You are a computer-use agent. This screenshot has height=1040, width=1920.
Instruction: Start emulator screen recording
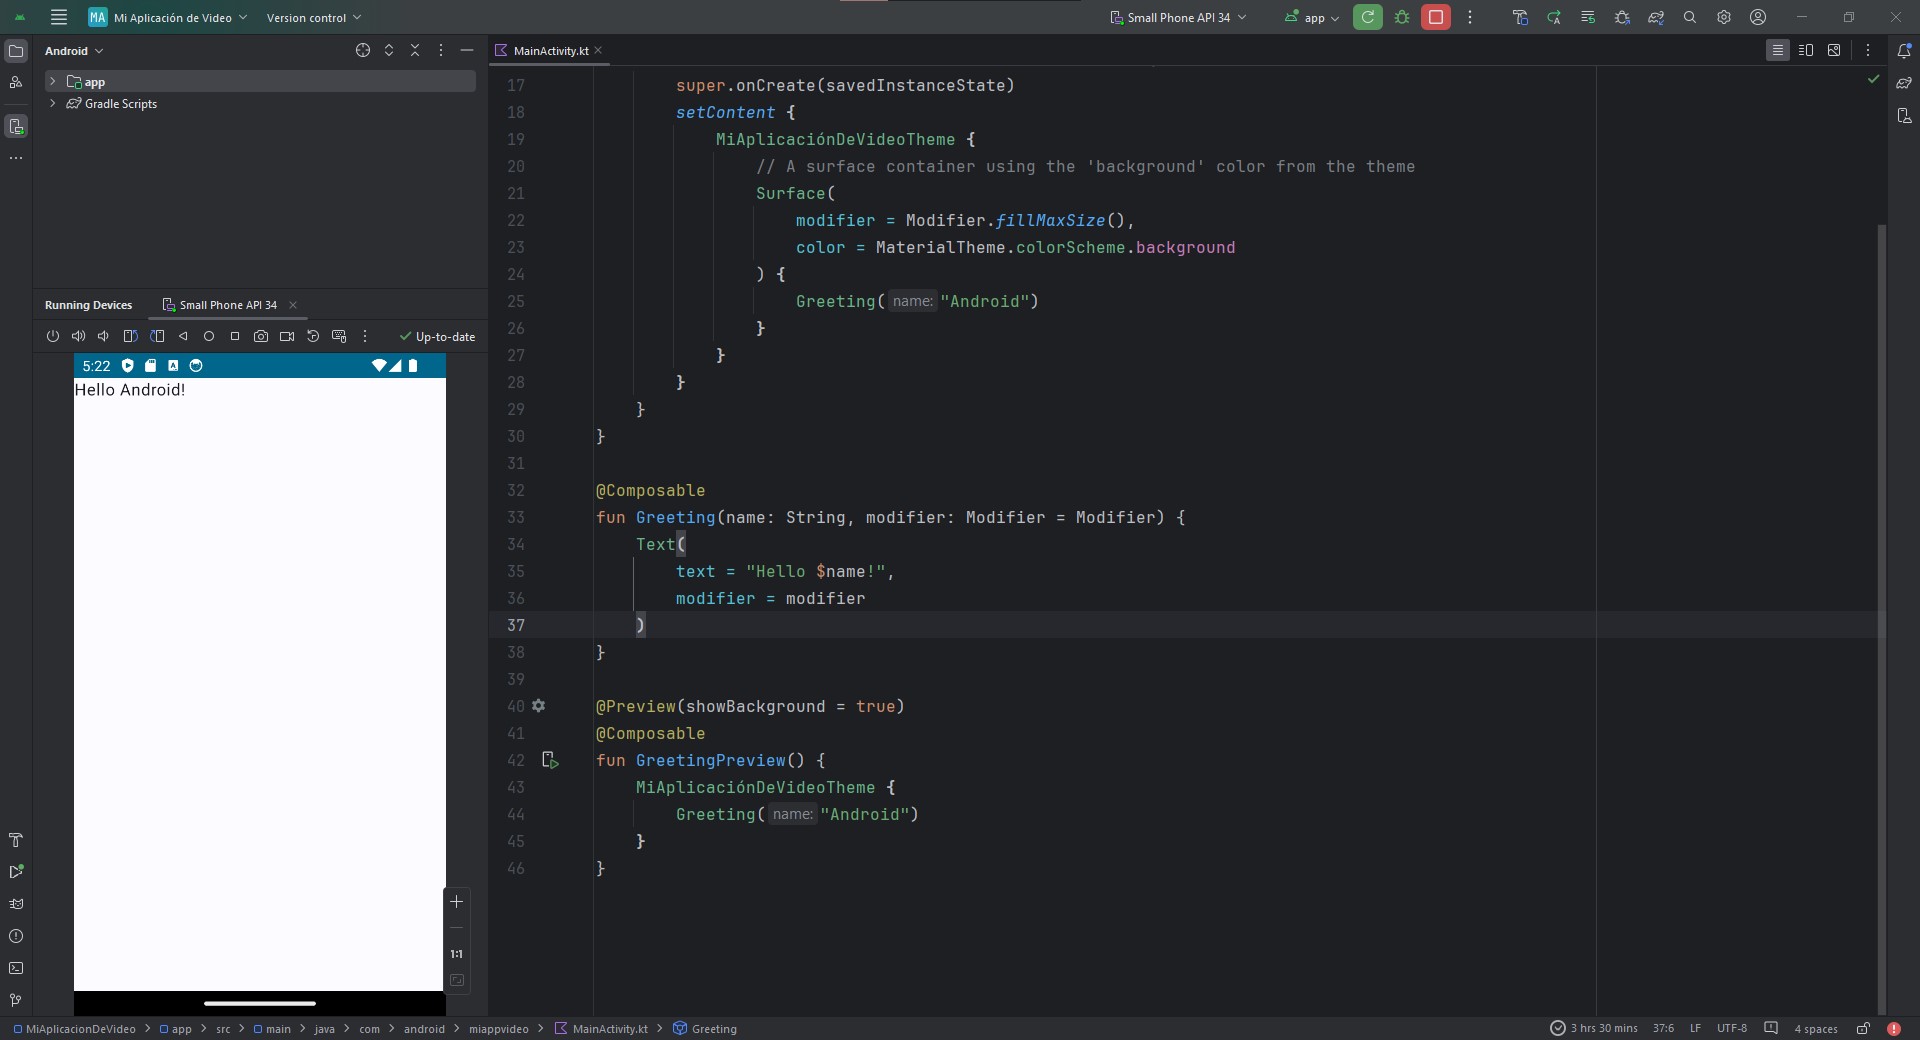(287, 337)
